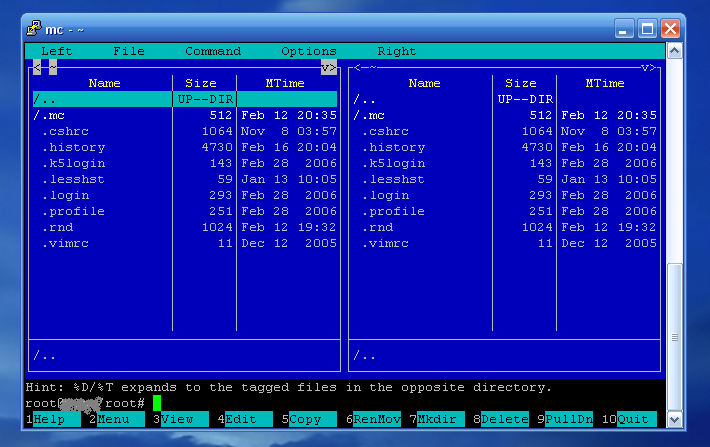Click the 2 Menu function key
The image size is (710, 447).
click(117, 419)
